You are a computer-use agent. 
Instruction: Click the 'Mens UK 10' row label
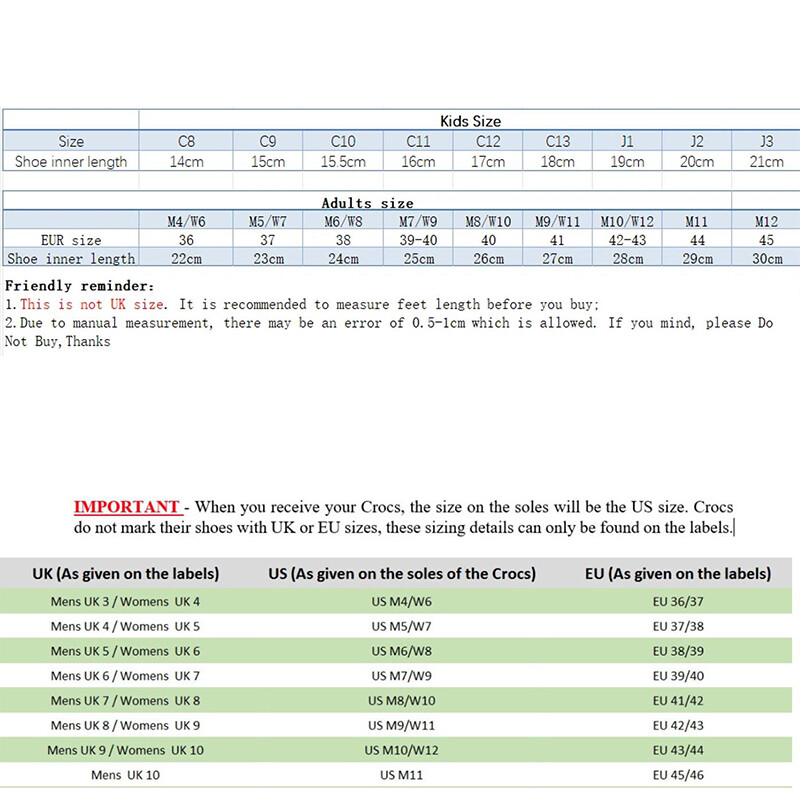(x=126, y=775)
